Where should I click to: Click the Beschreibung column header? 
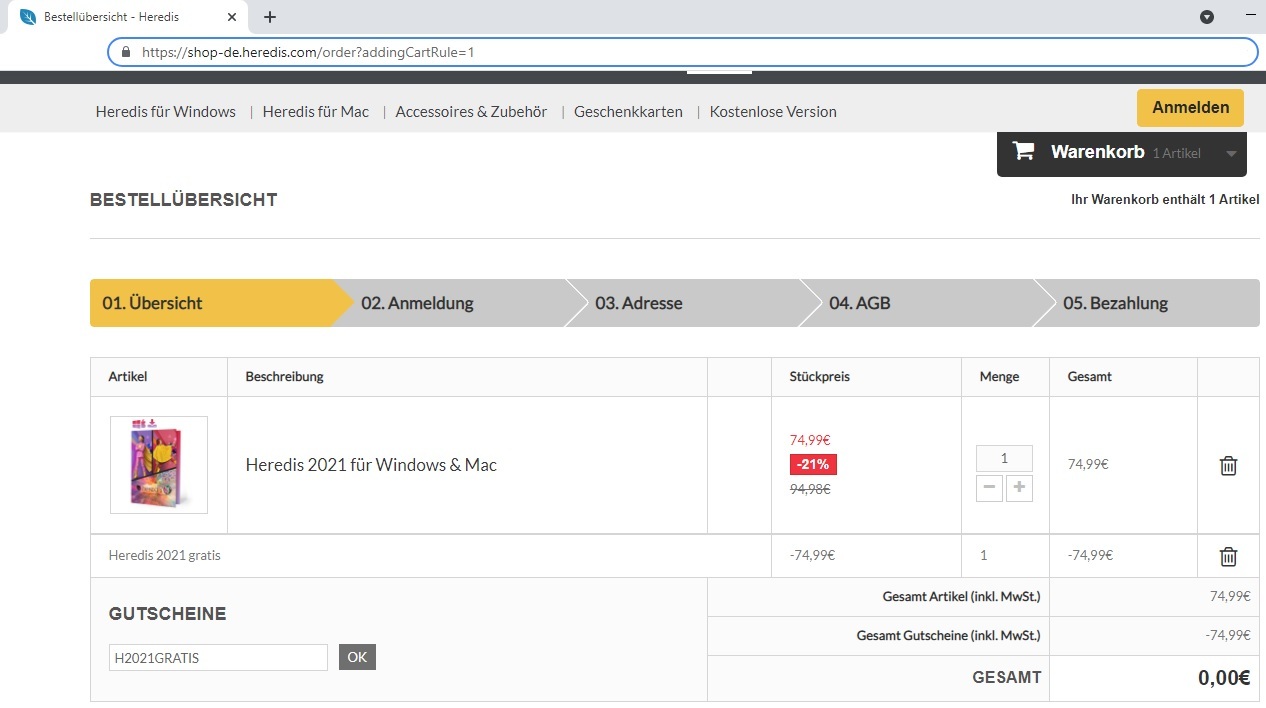pos(284,377)
